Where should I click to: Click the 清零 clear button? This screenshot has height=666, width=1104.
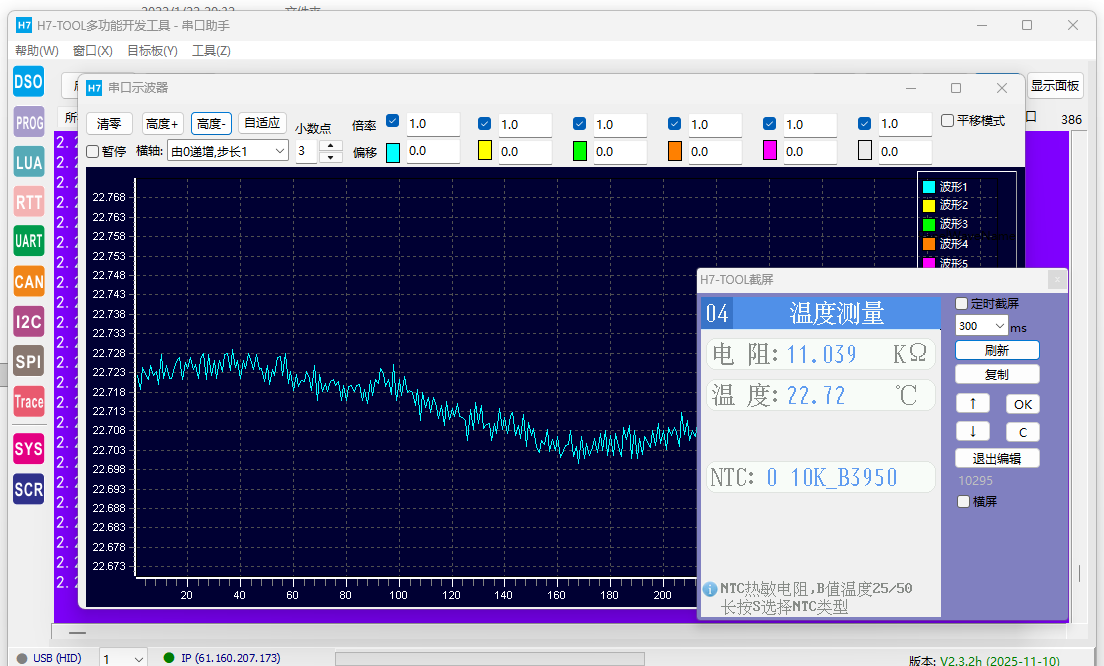[109, 124]
